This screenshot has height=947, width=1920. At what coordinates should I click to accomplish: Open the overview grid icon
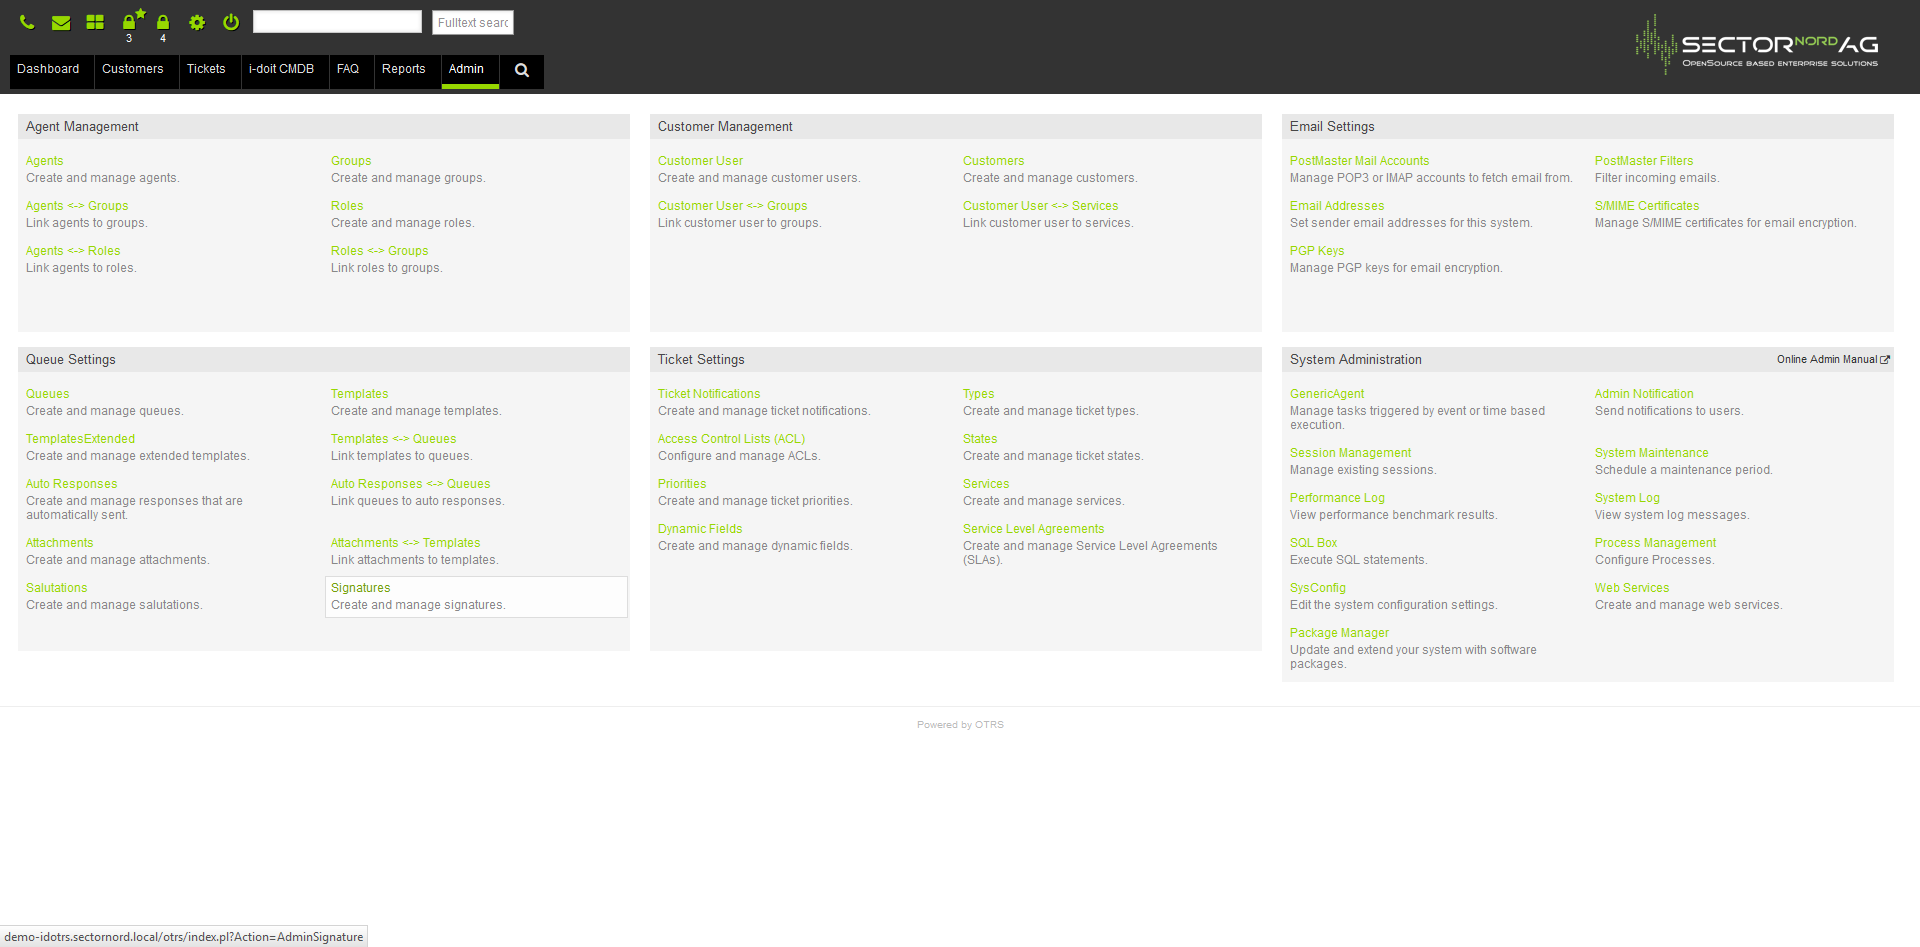95,22
